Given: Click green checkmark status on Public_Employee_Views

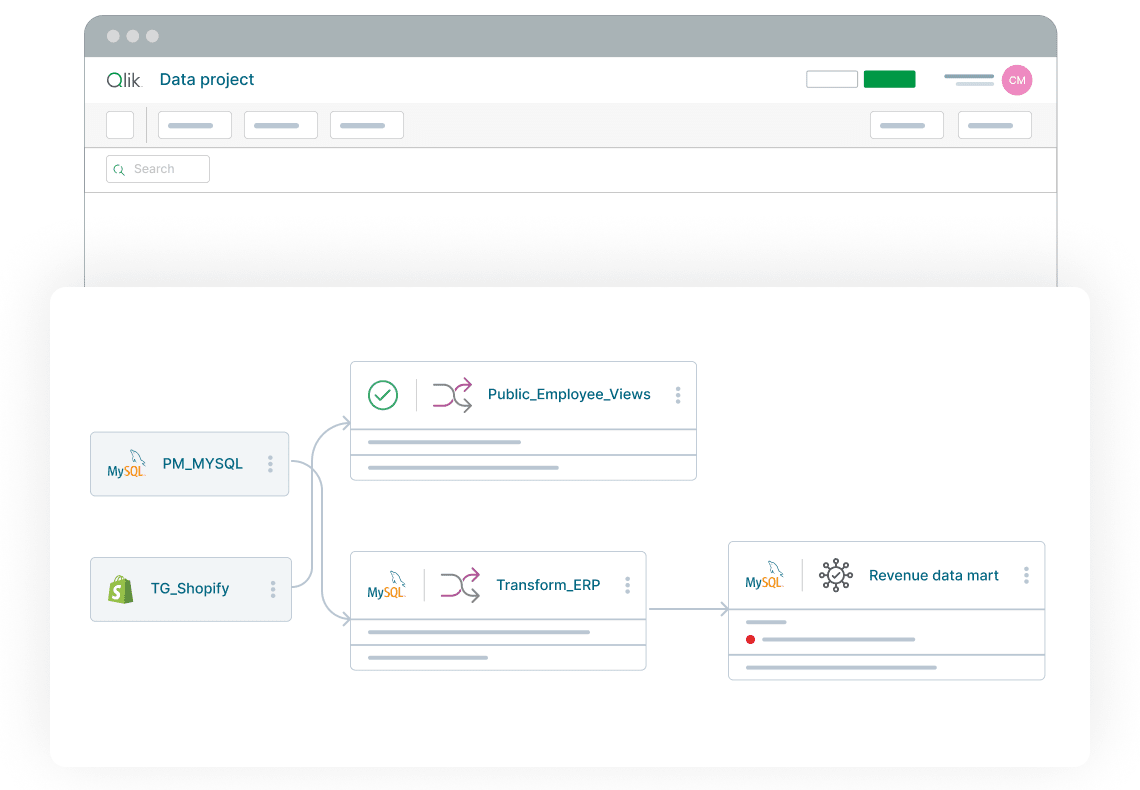Looking at the screenshot, I should click(382, 395).
